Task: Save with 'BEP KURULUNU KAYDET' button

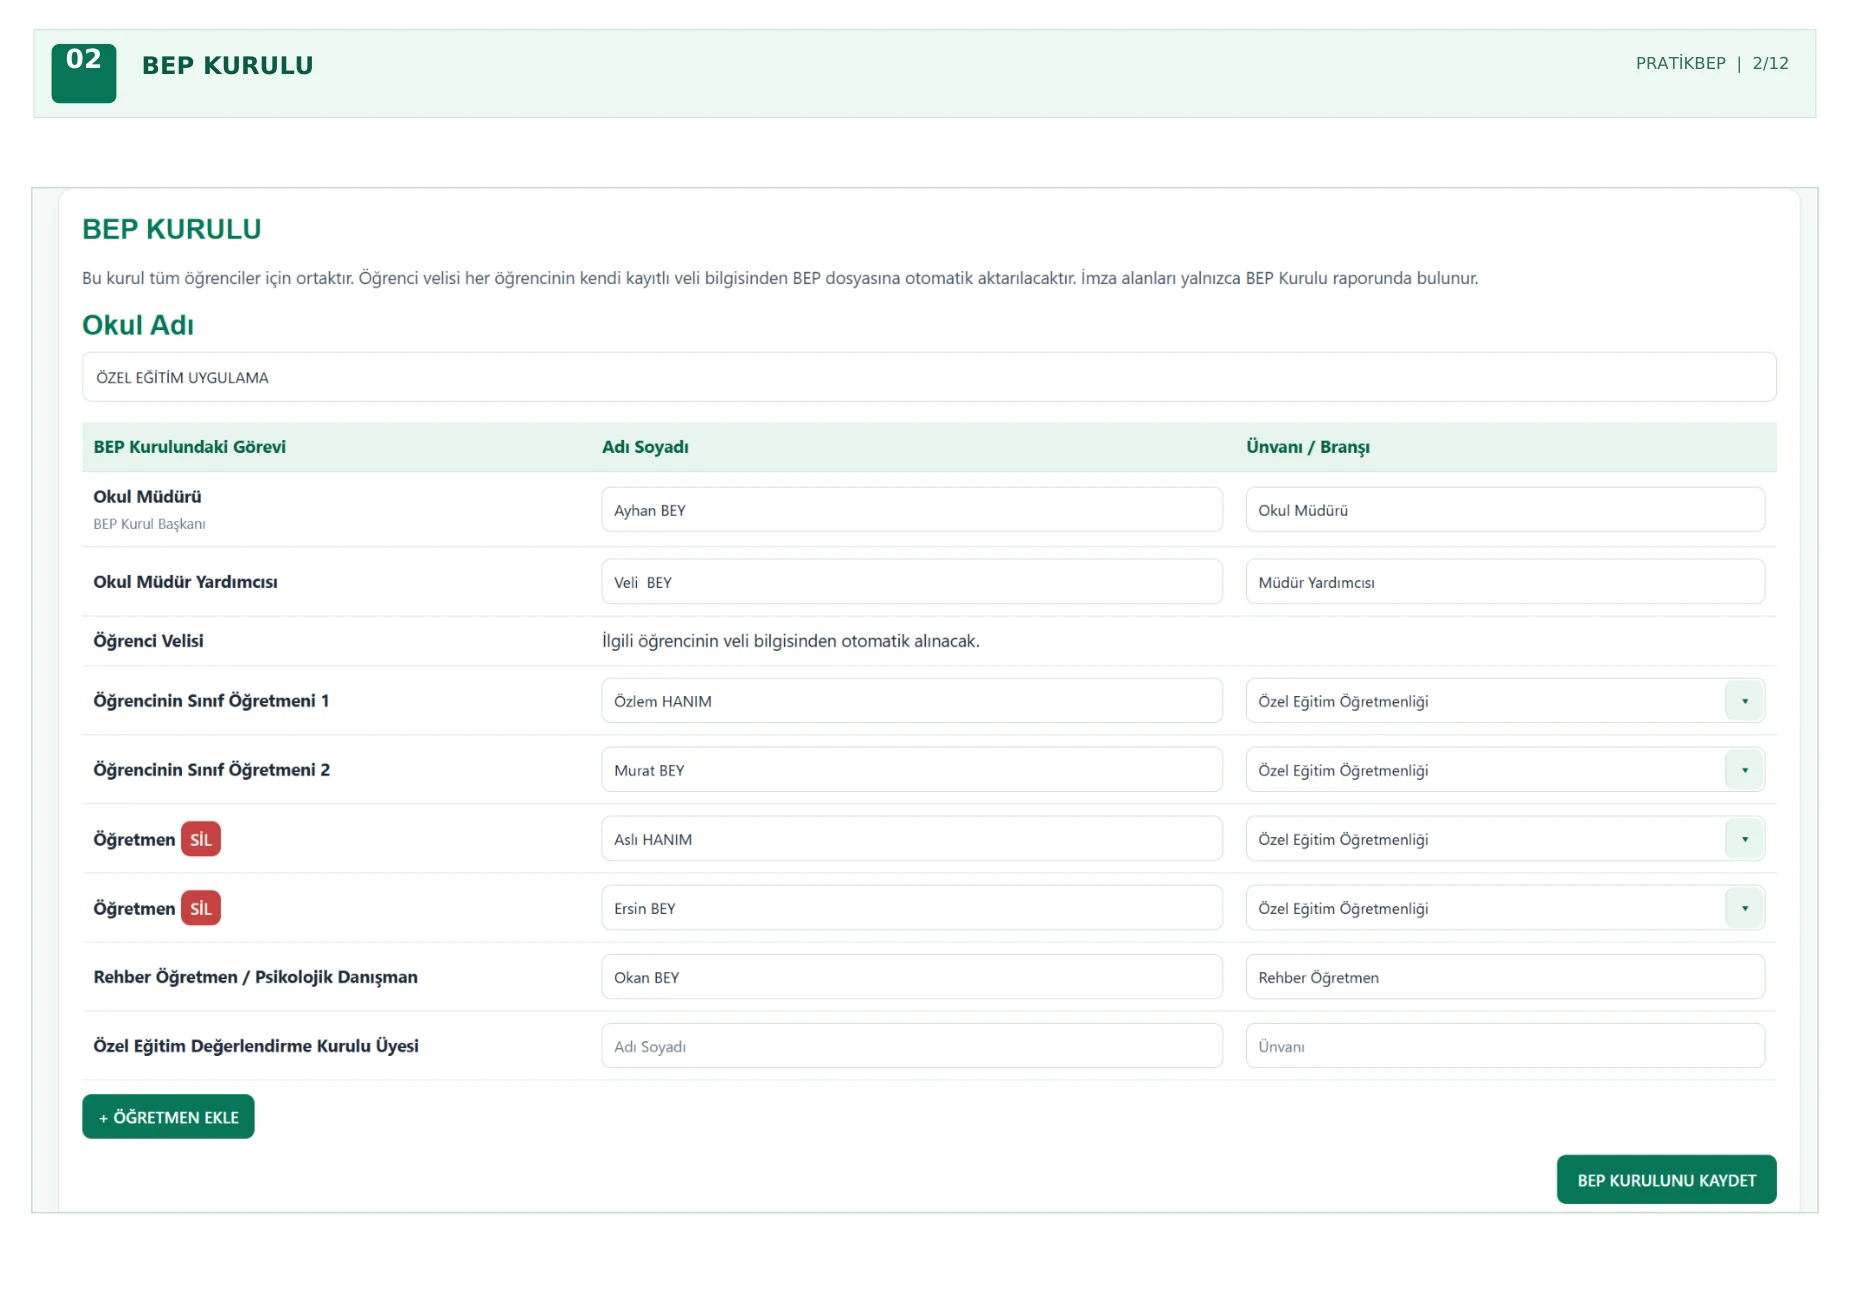Action: coord(1666,1180)
